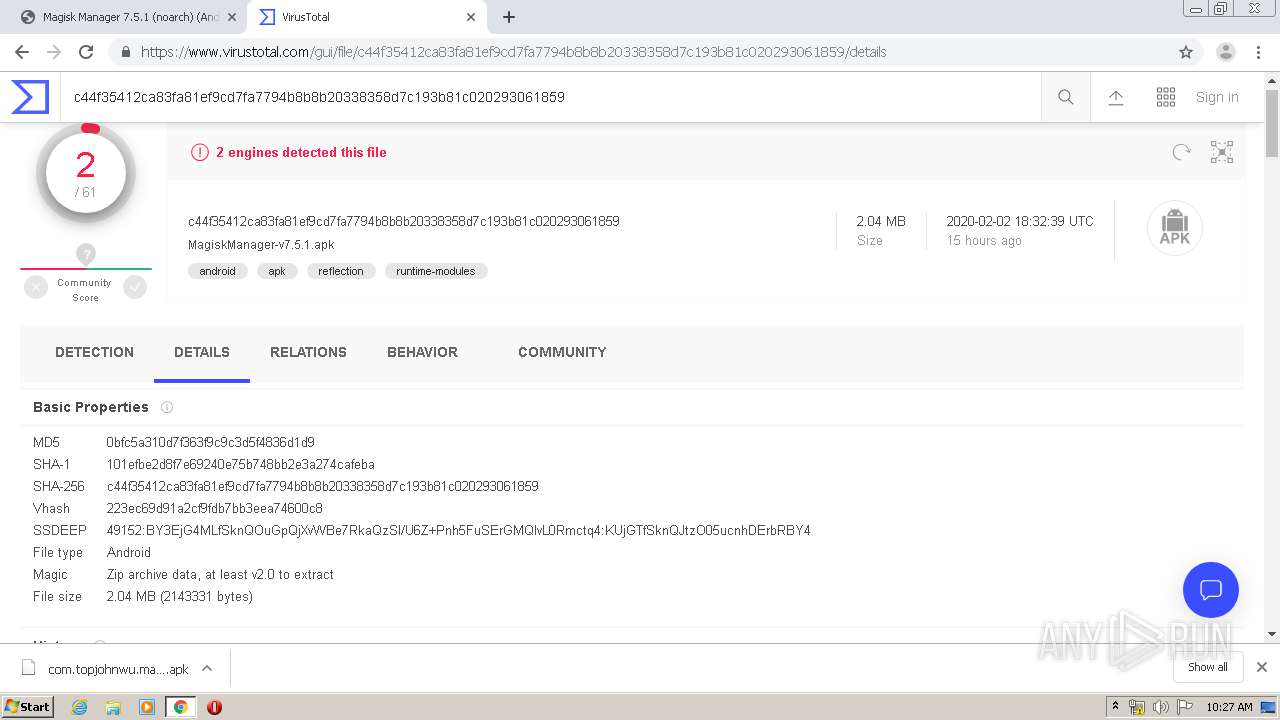Click the apk tag
The image size is (1280, 720).
(277, 271)
